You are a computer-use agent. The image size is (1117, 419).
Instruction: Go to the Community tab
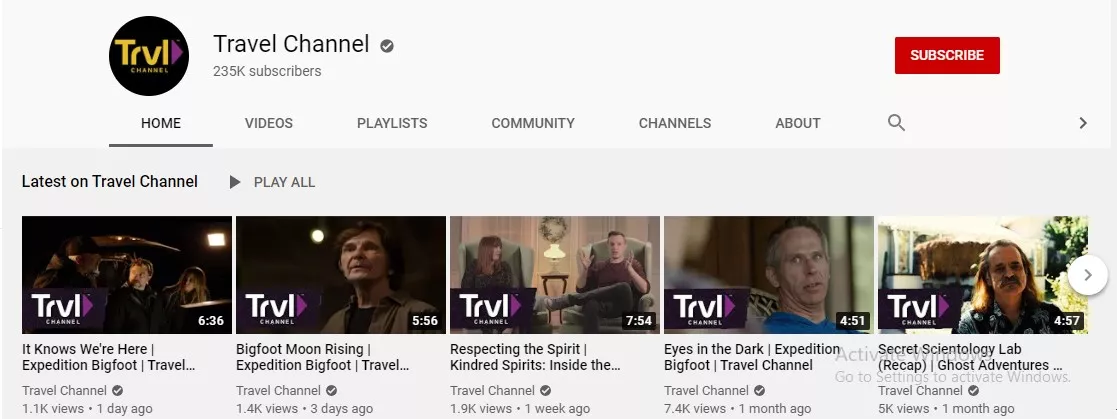coord(533,123)
